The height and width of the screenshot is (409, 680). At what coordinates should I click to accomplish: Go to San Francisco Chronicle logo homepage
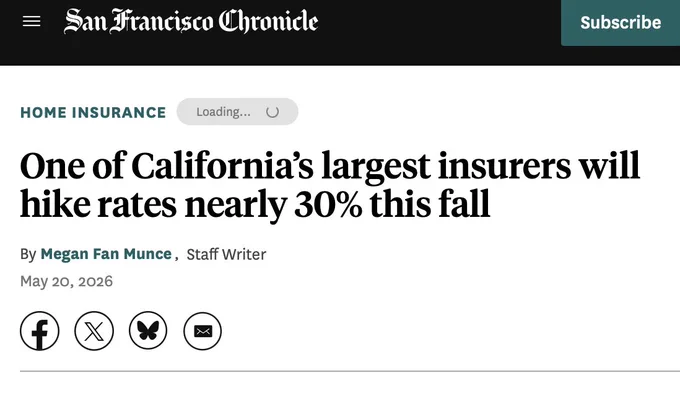click(191, 21)
